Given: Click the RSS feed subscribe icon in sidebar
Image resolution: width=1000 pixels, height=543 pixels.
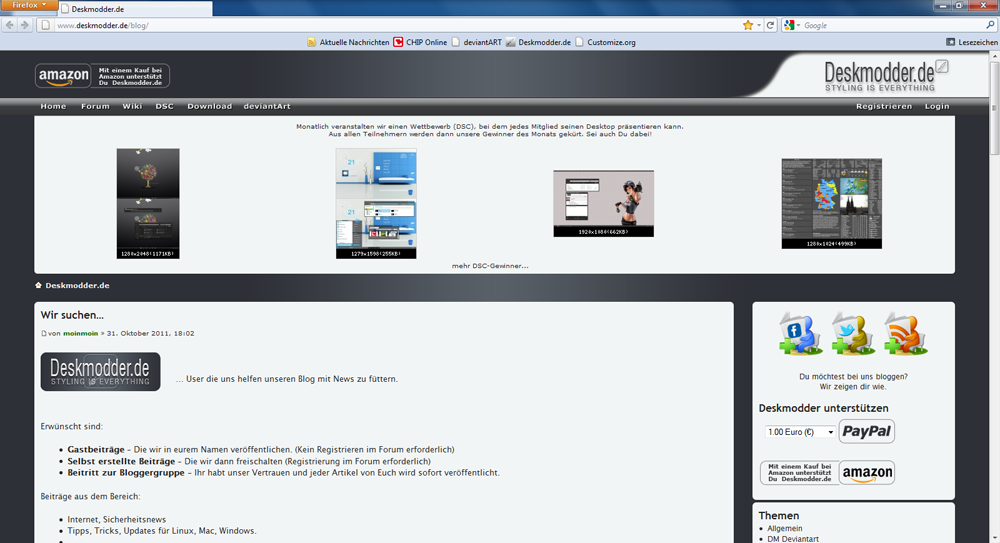Looking at the screenshot, I should click(906, 333).
